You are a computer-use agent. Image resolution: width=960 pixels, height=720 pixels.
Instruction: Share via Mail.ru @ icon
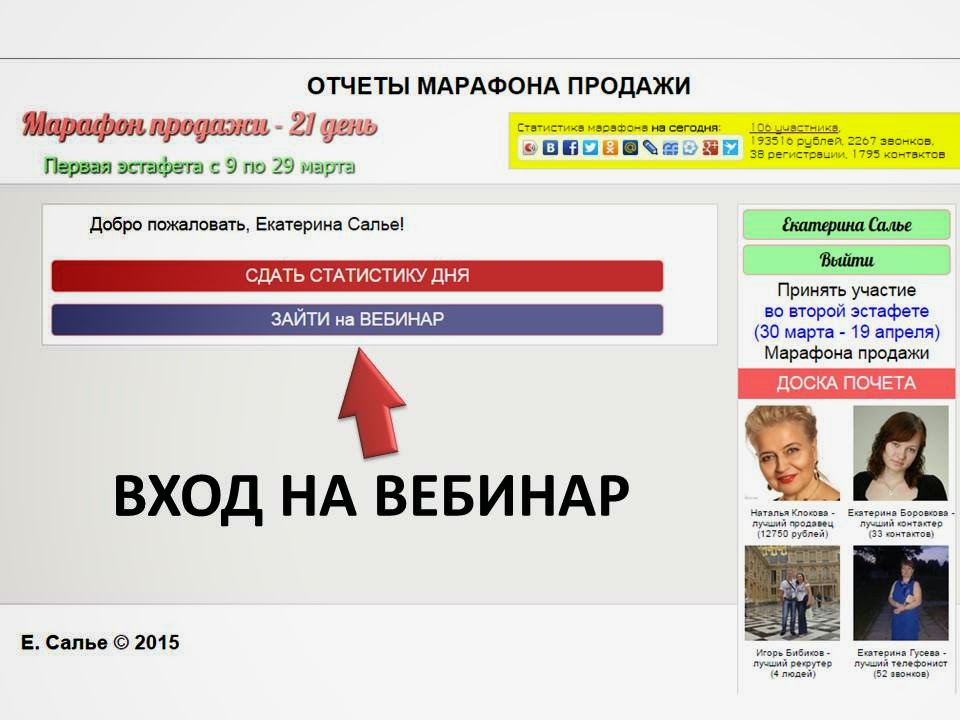tap(630, 148)
